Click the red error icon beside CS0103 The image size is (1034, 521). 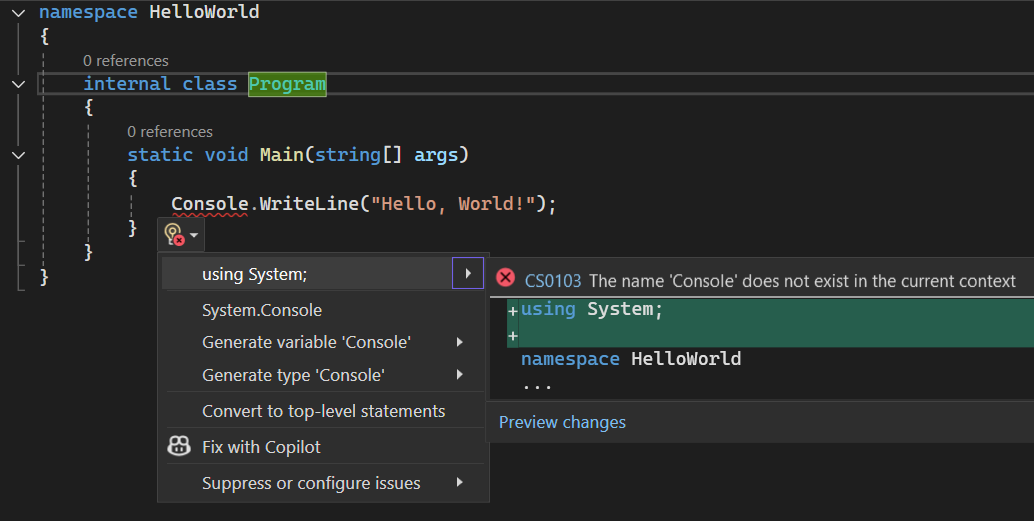[506, 279]
